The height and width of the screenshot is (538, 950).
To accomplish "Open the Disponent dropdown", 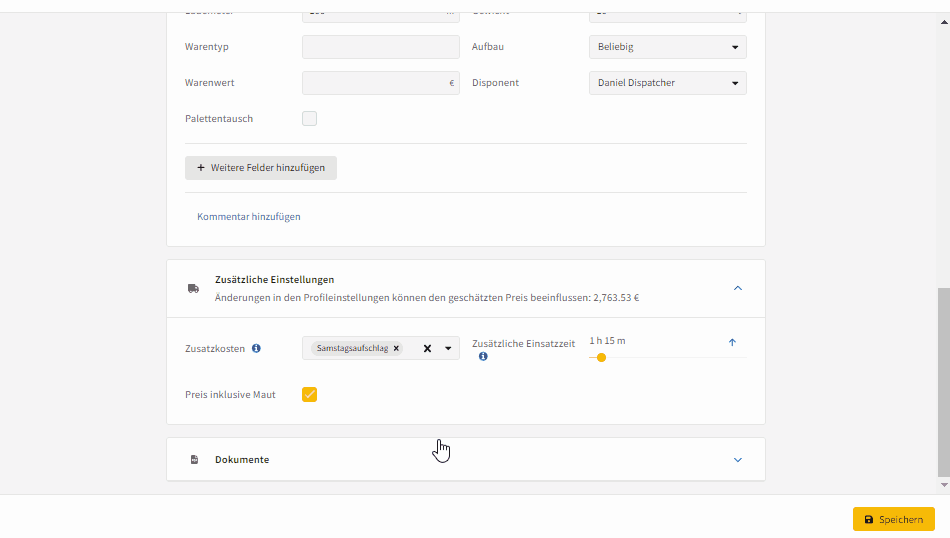I will pos(668,83).
